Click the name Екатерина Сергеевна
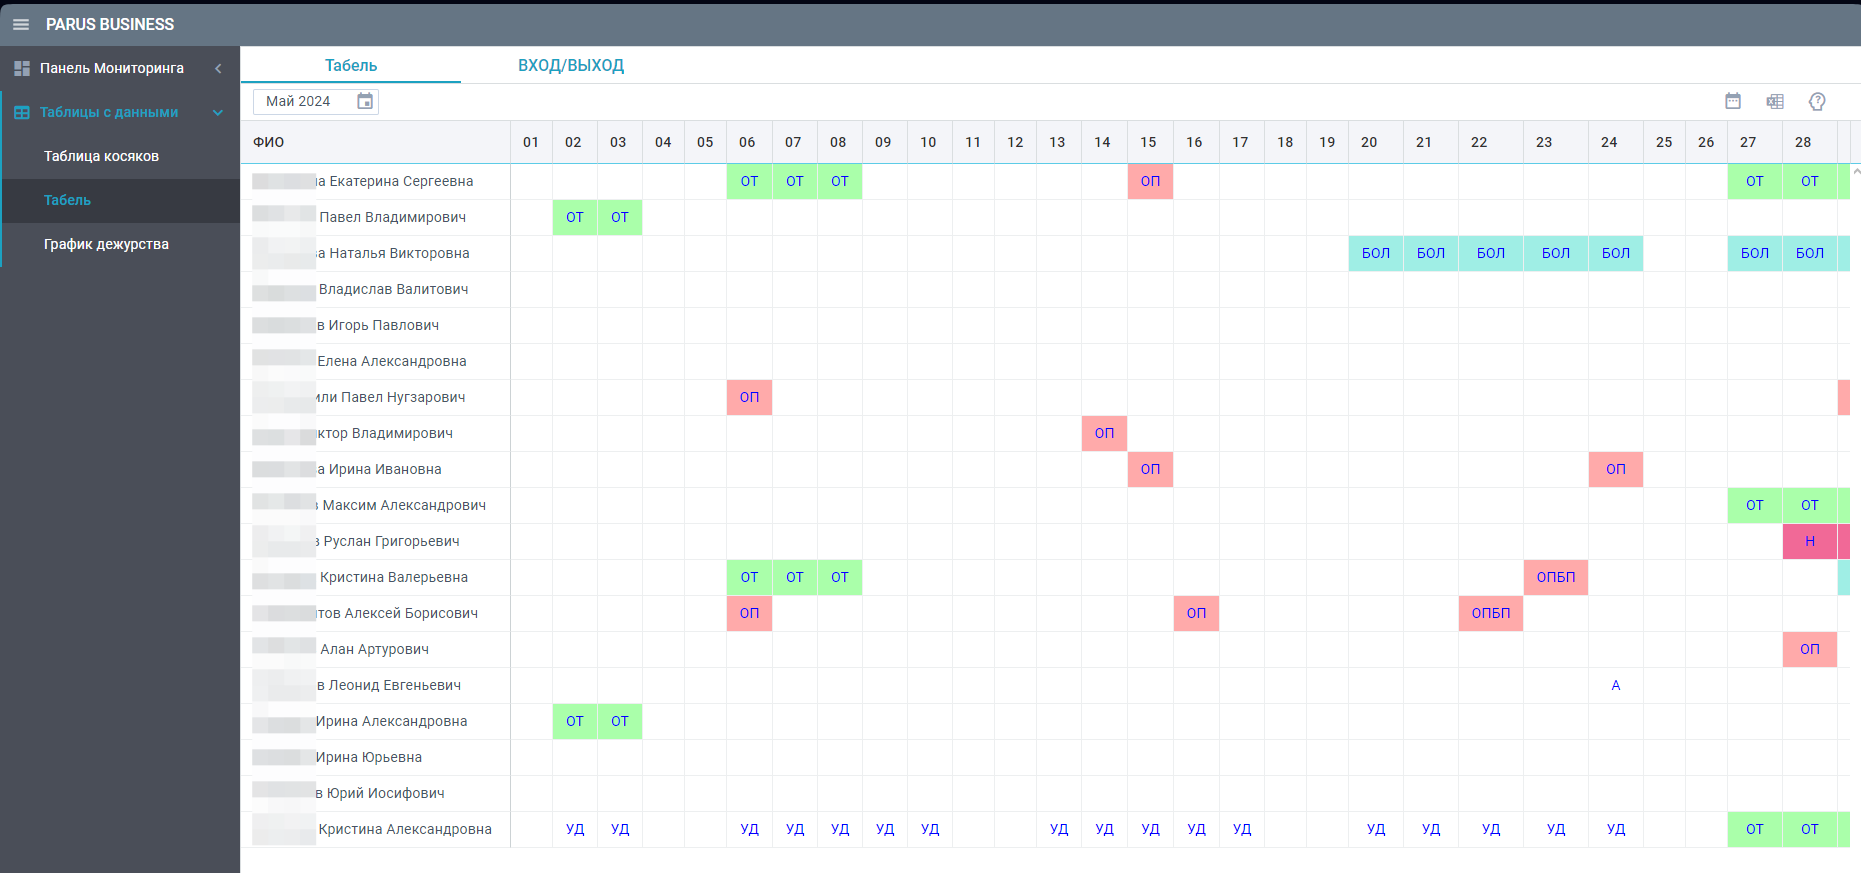1861x873 pixels. pos(401,181)
